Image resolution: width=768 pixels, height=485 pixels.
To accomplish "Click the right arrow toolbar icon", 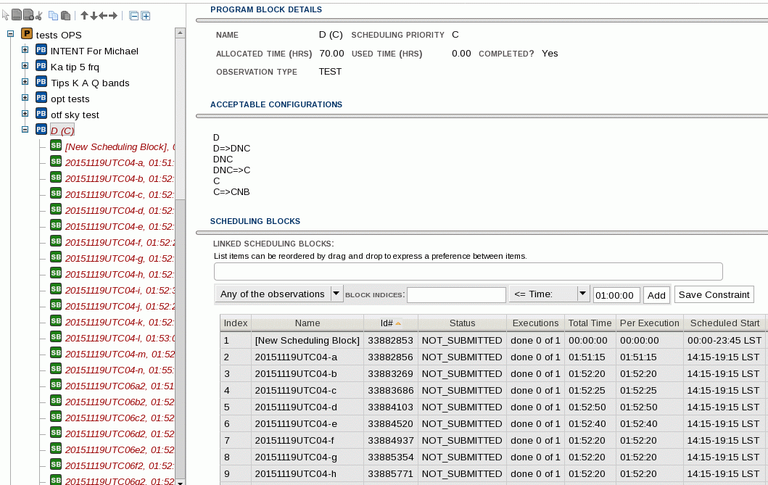I will (x=114, y=16).
